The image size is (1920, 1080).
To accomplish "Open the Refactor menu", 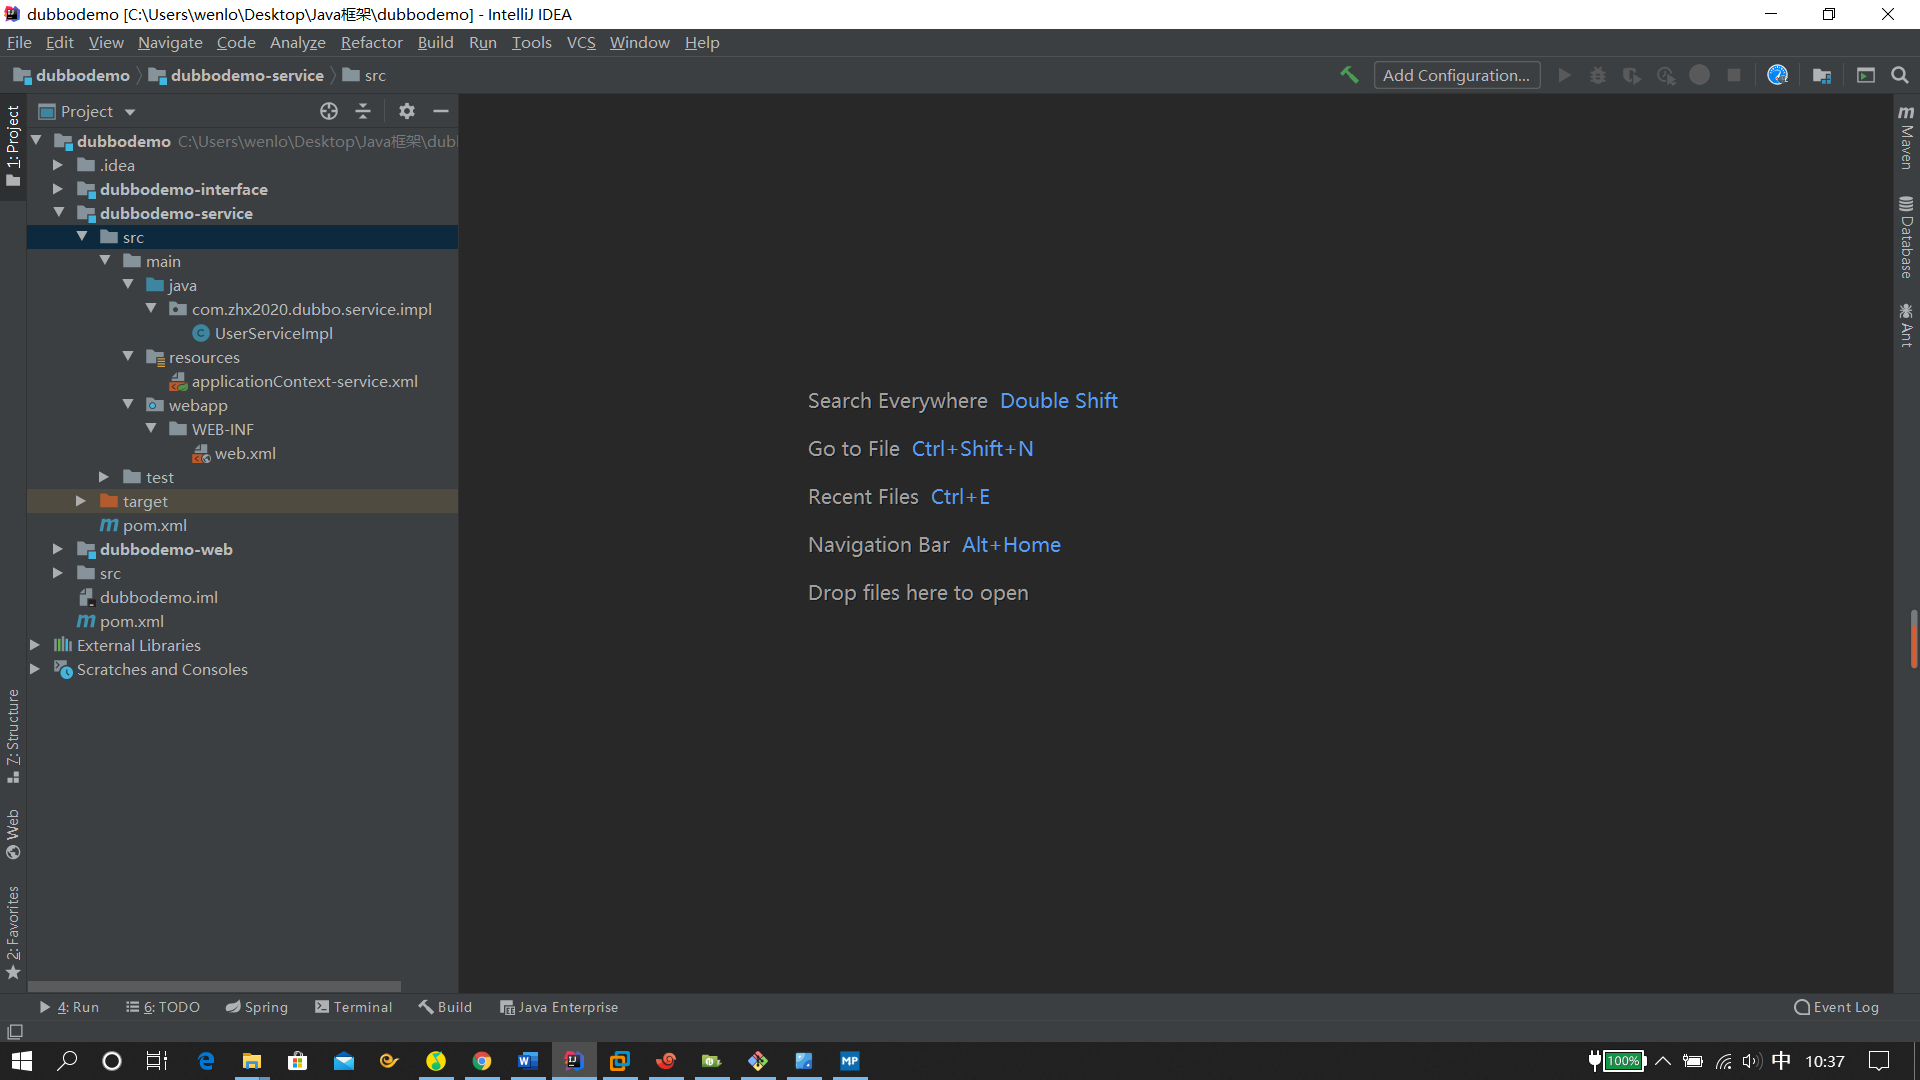I will point(371,42).
